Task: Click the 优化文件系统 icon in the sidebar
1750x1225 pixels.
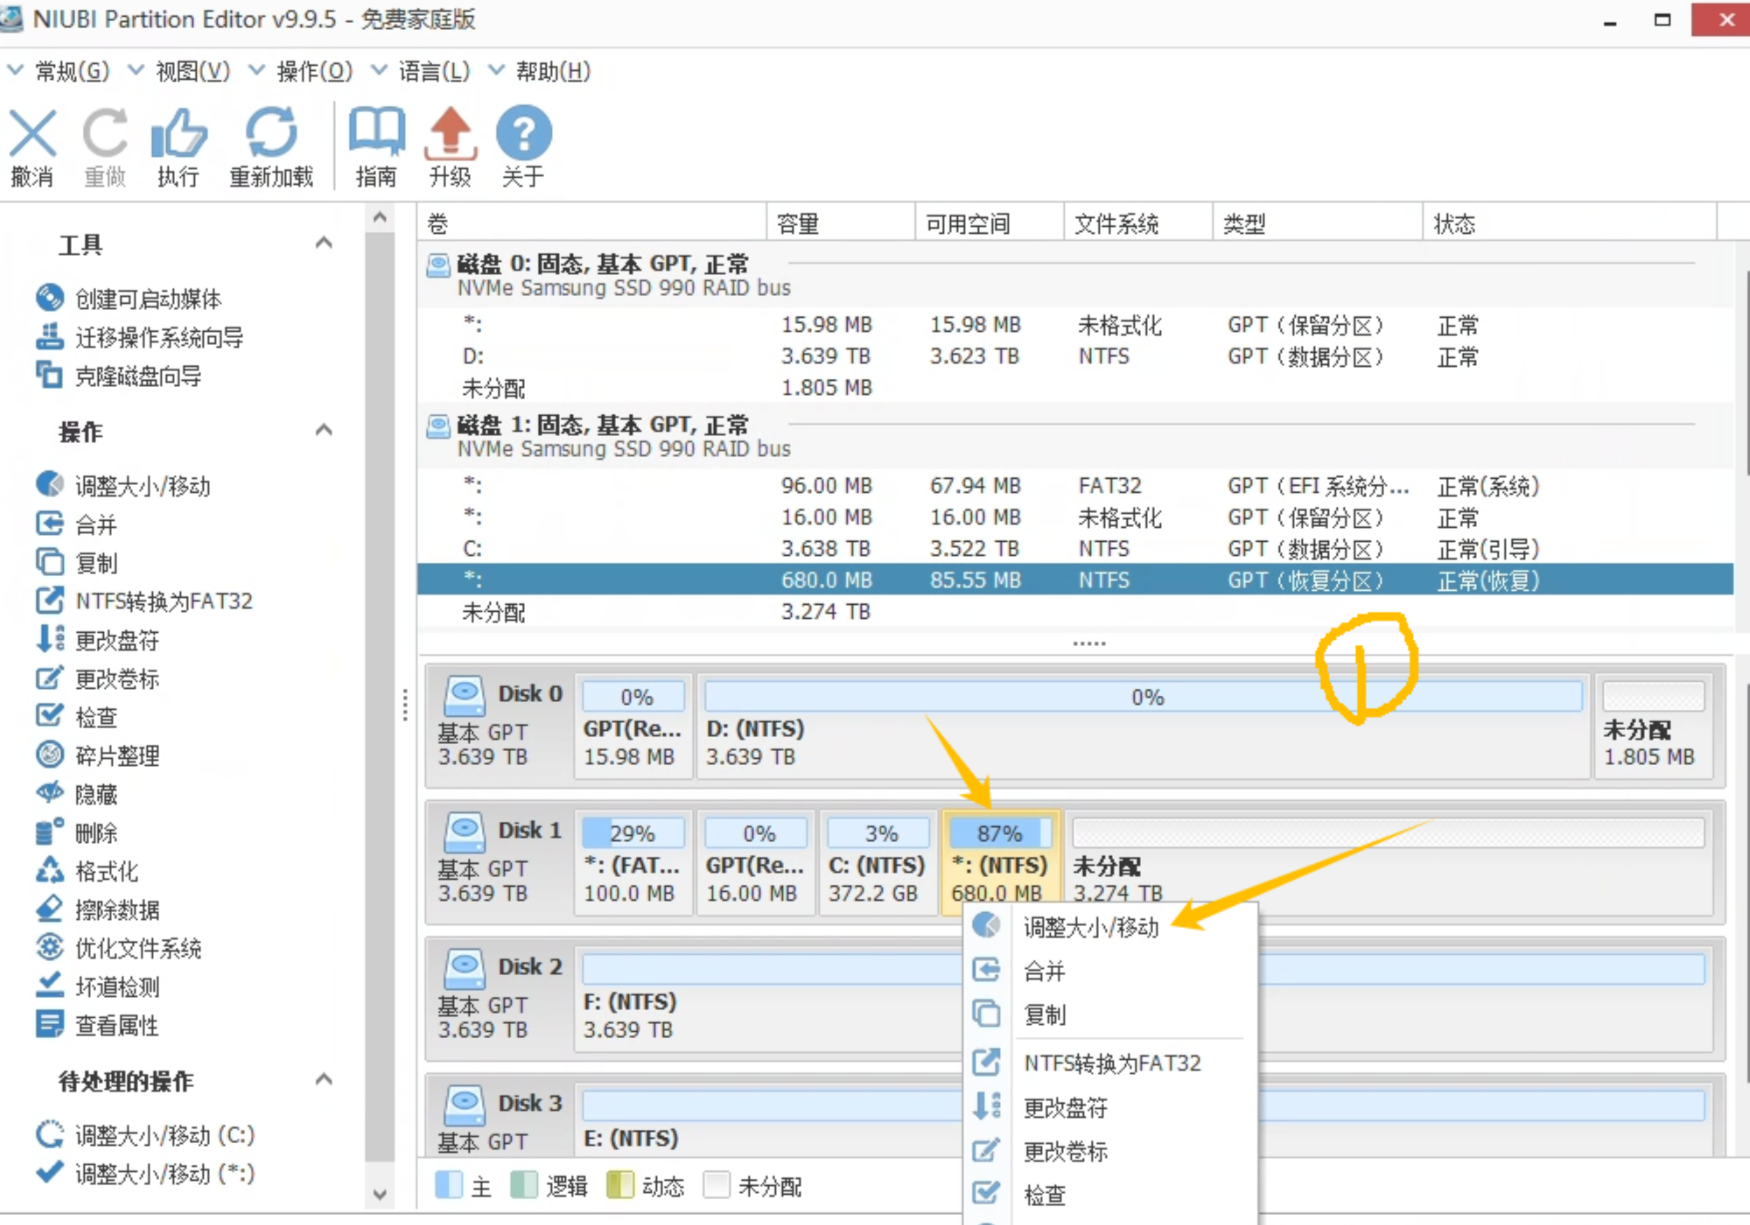Action: 49,947
